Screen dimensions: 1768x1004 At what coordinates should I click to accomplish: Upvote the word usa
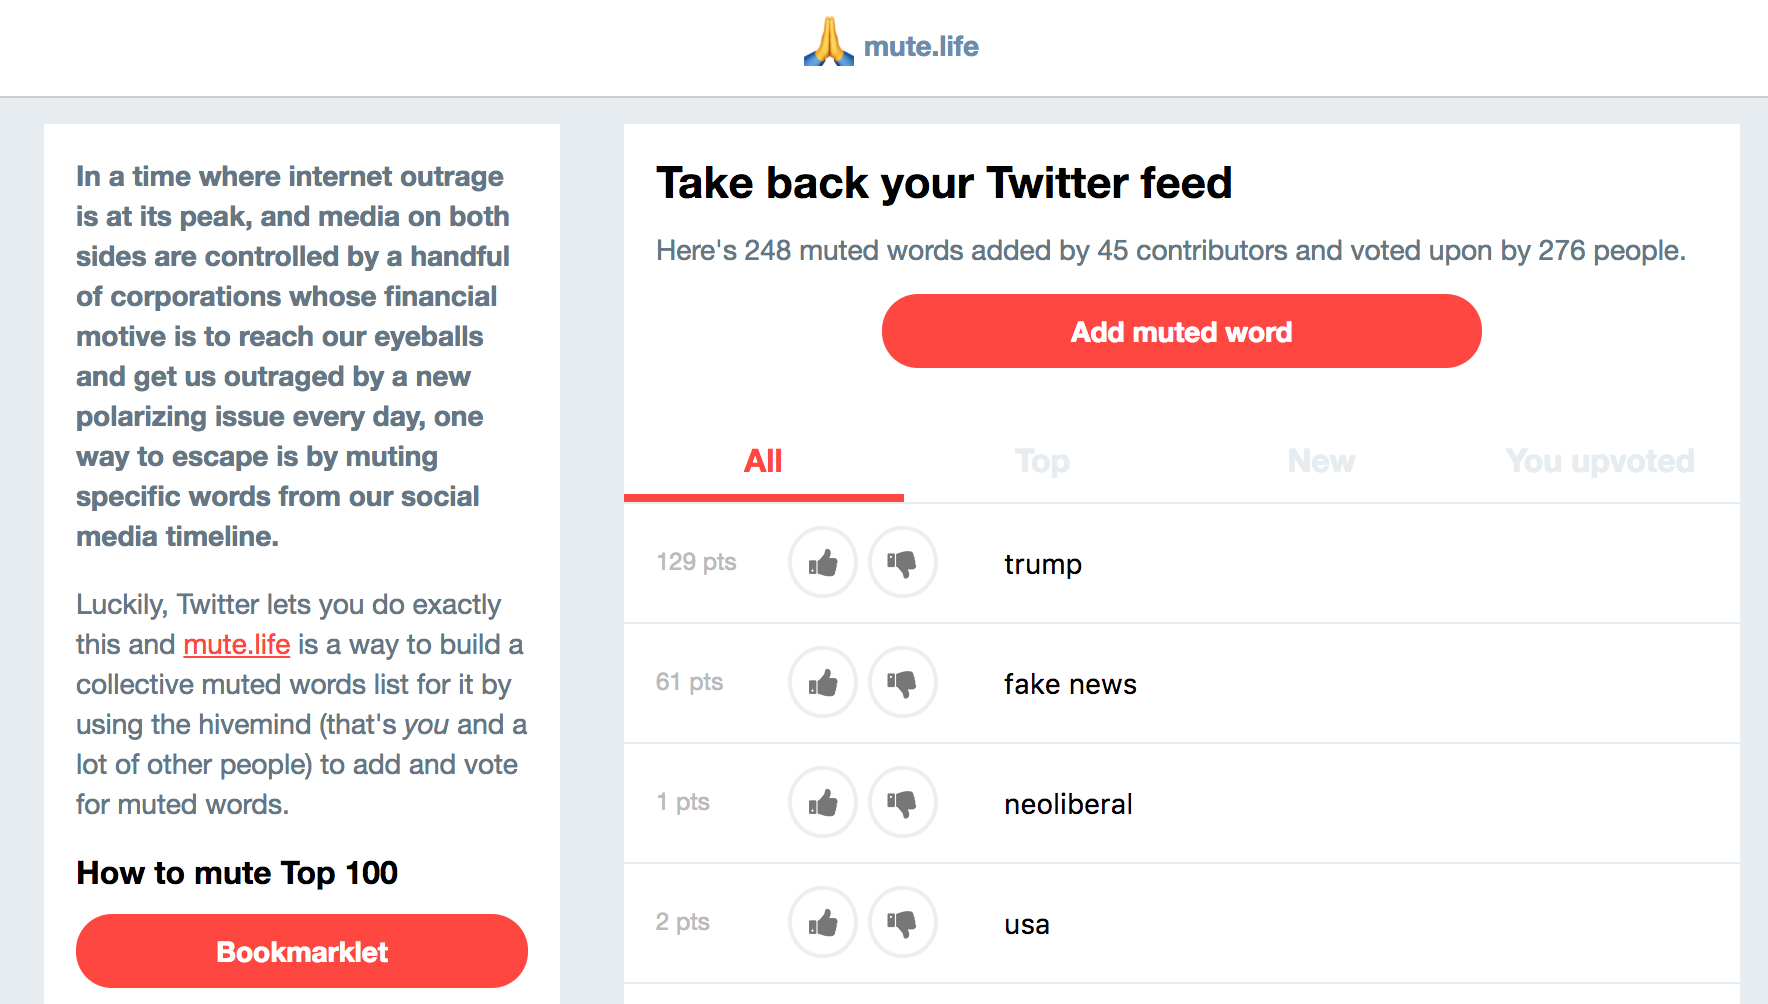click(823, 923)
